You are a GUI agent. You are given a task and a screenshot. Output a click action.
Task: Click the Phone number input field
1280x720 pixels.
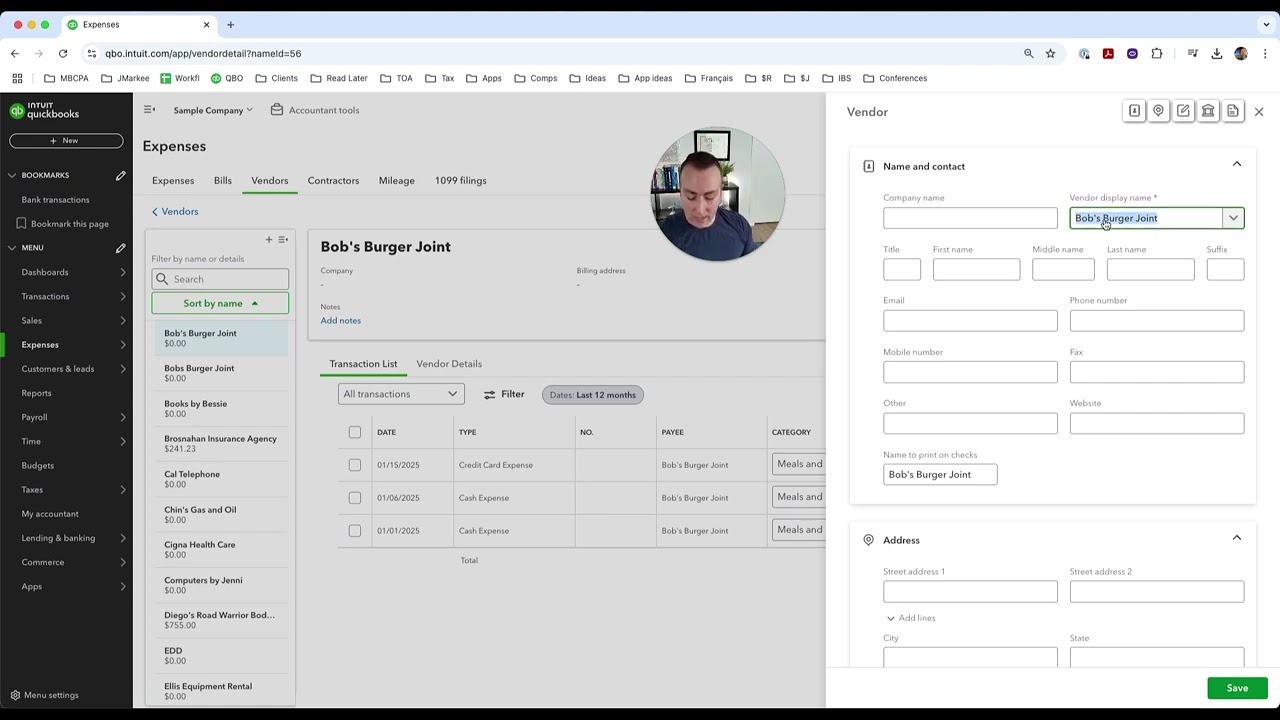tap(1157, 320)
